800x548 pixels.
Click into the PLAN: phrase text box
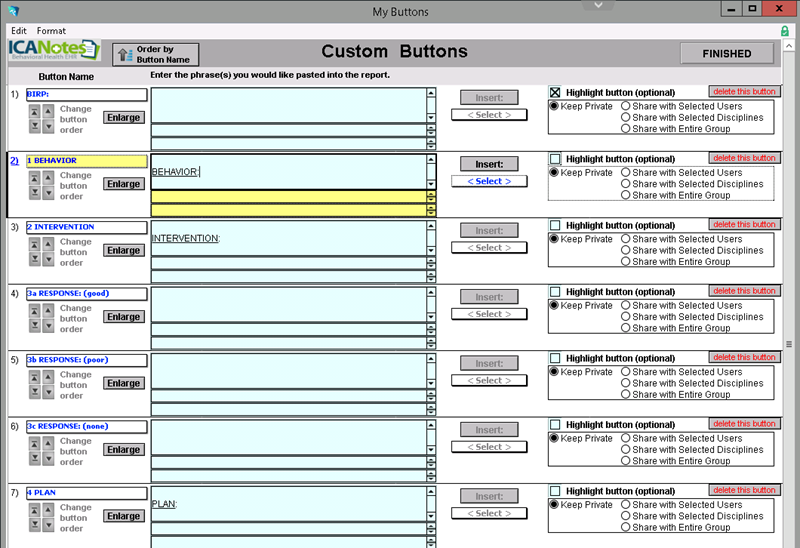click(289, 504)
